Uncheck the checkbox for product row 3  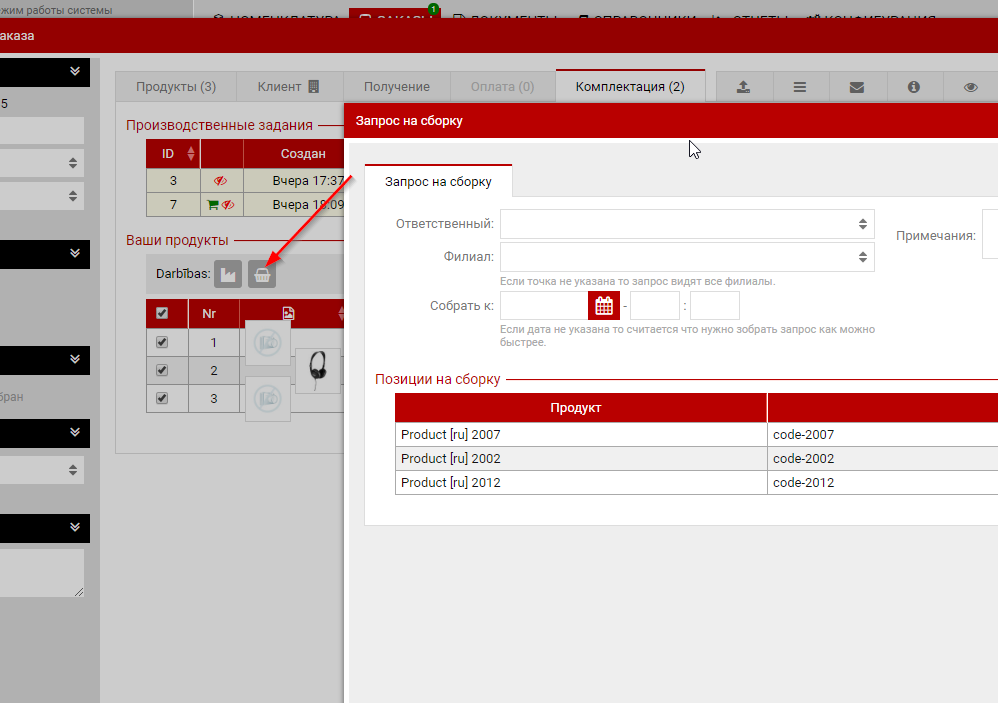pyautogui.click(x=162, y=398)
